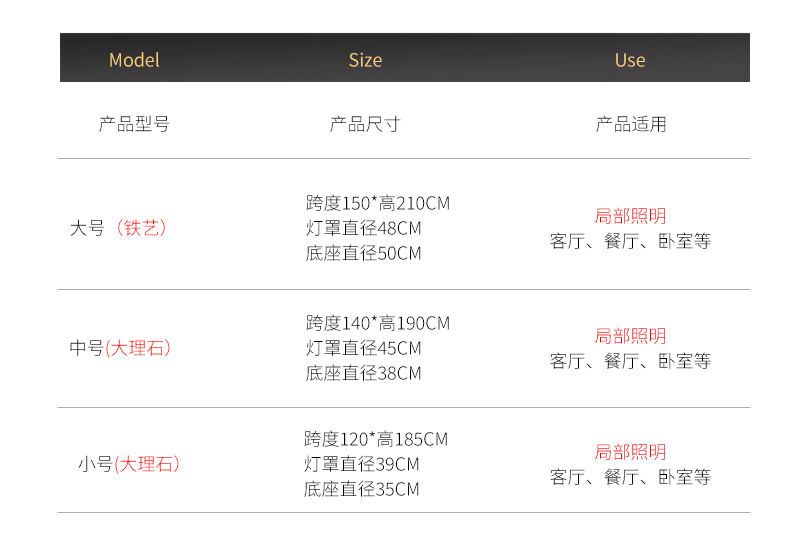Click the 大号 (铁艺) model label

click(x=118, y=228)
